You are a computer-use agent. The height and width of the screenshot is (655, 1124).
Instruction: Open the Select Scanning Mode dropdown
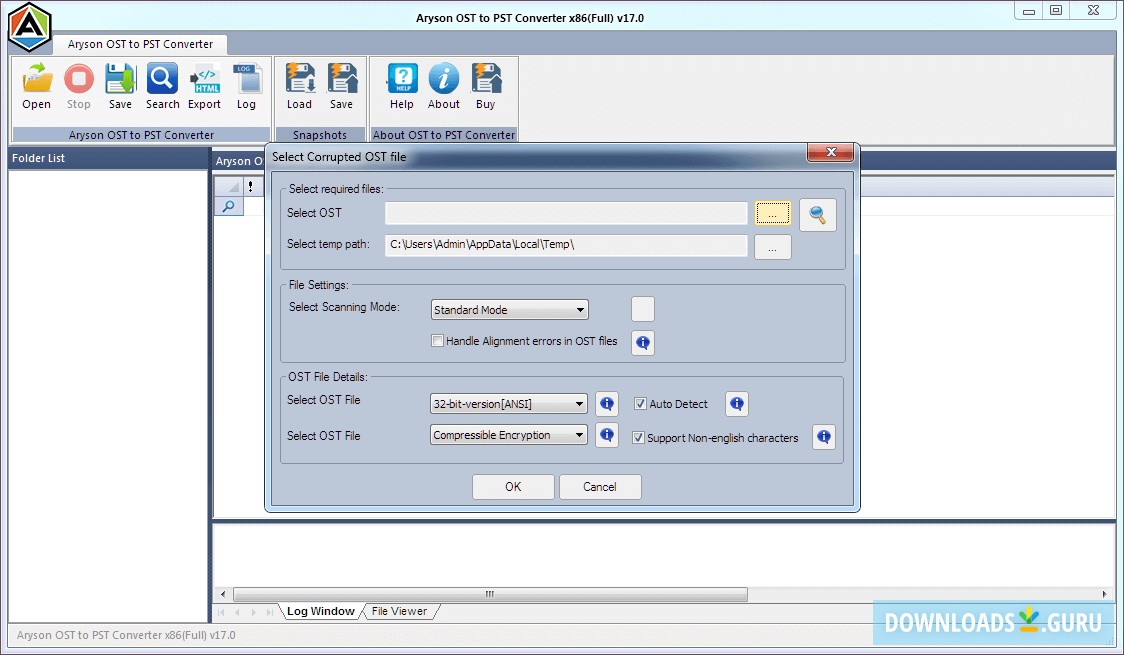(x=580, y=309)
